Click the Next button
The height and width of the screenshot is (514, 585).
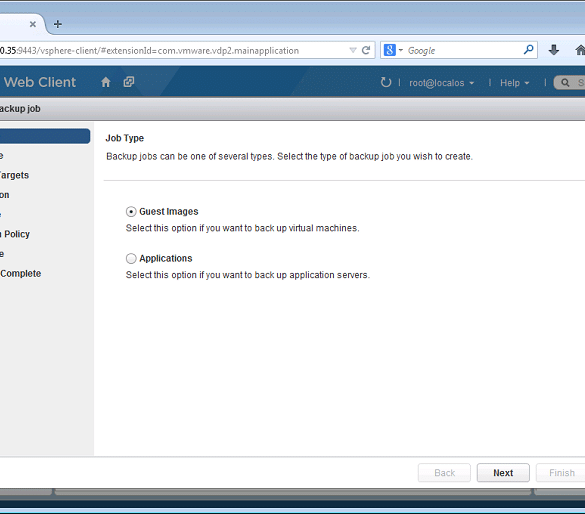503,473
